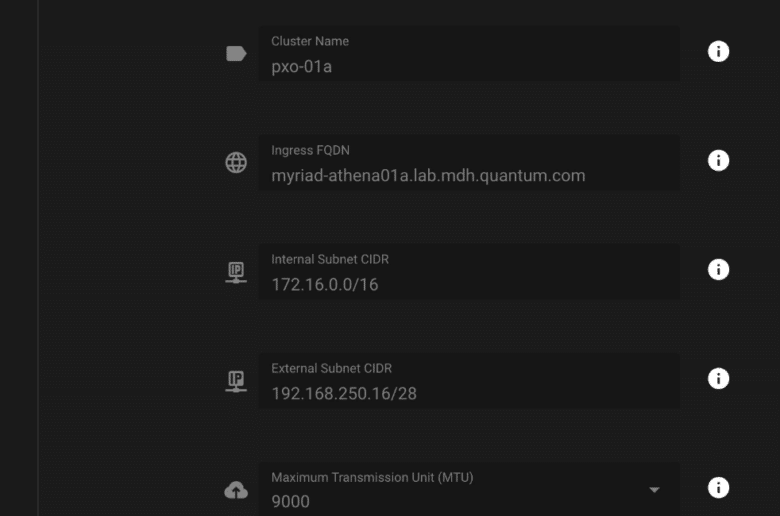Click the tag icon beside Cluster Name
This screenshot has height=516, width=780.
pos(236,53)
